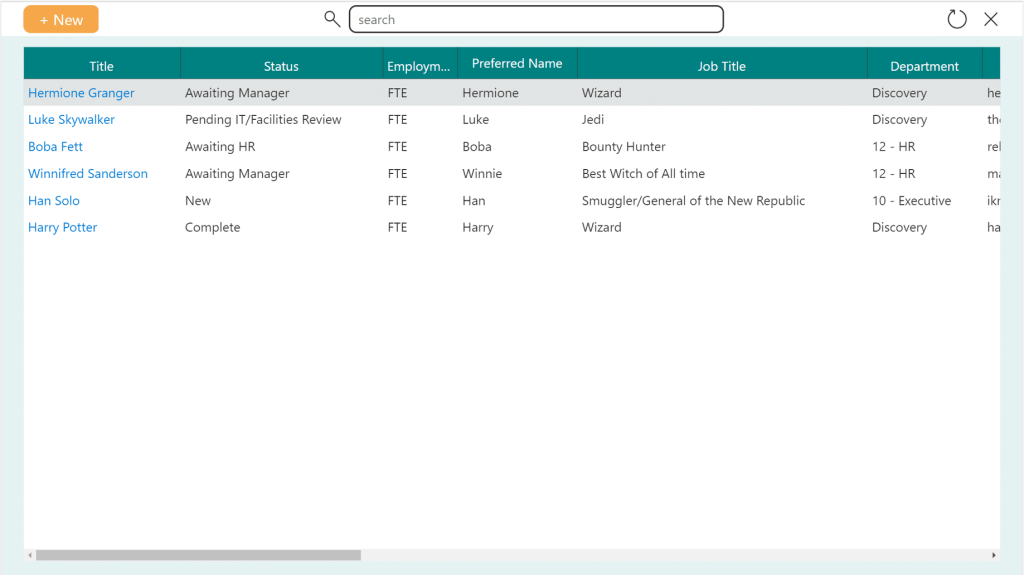Click Discovery department in Harry Potter's row
The height and width of the screenshot is (575, 1024).
[899, 227]
